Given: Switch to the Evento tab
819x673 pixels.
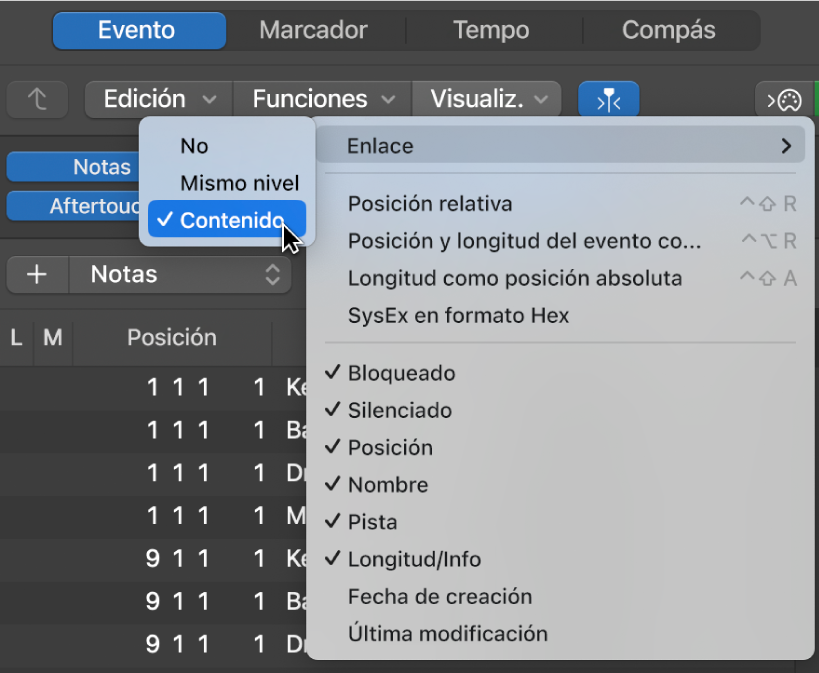Looking at the screenshot, I should (x=139, y=30).
